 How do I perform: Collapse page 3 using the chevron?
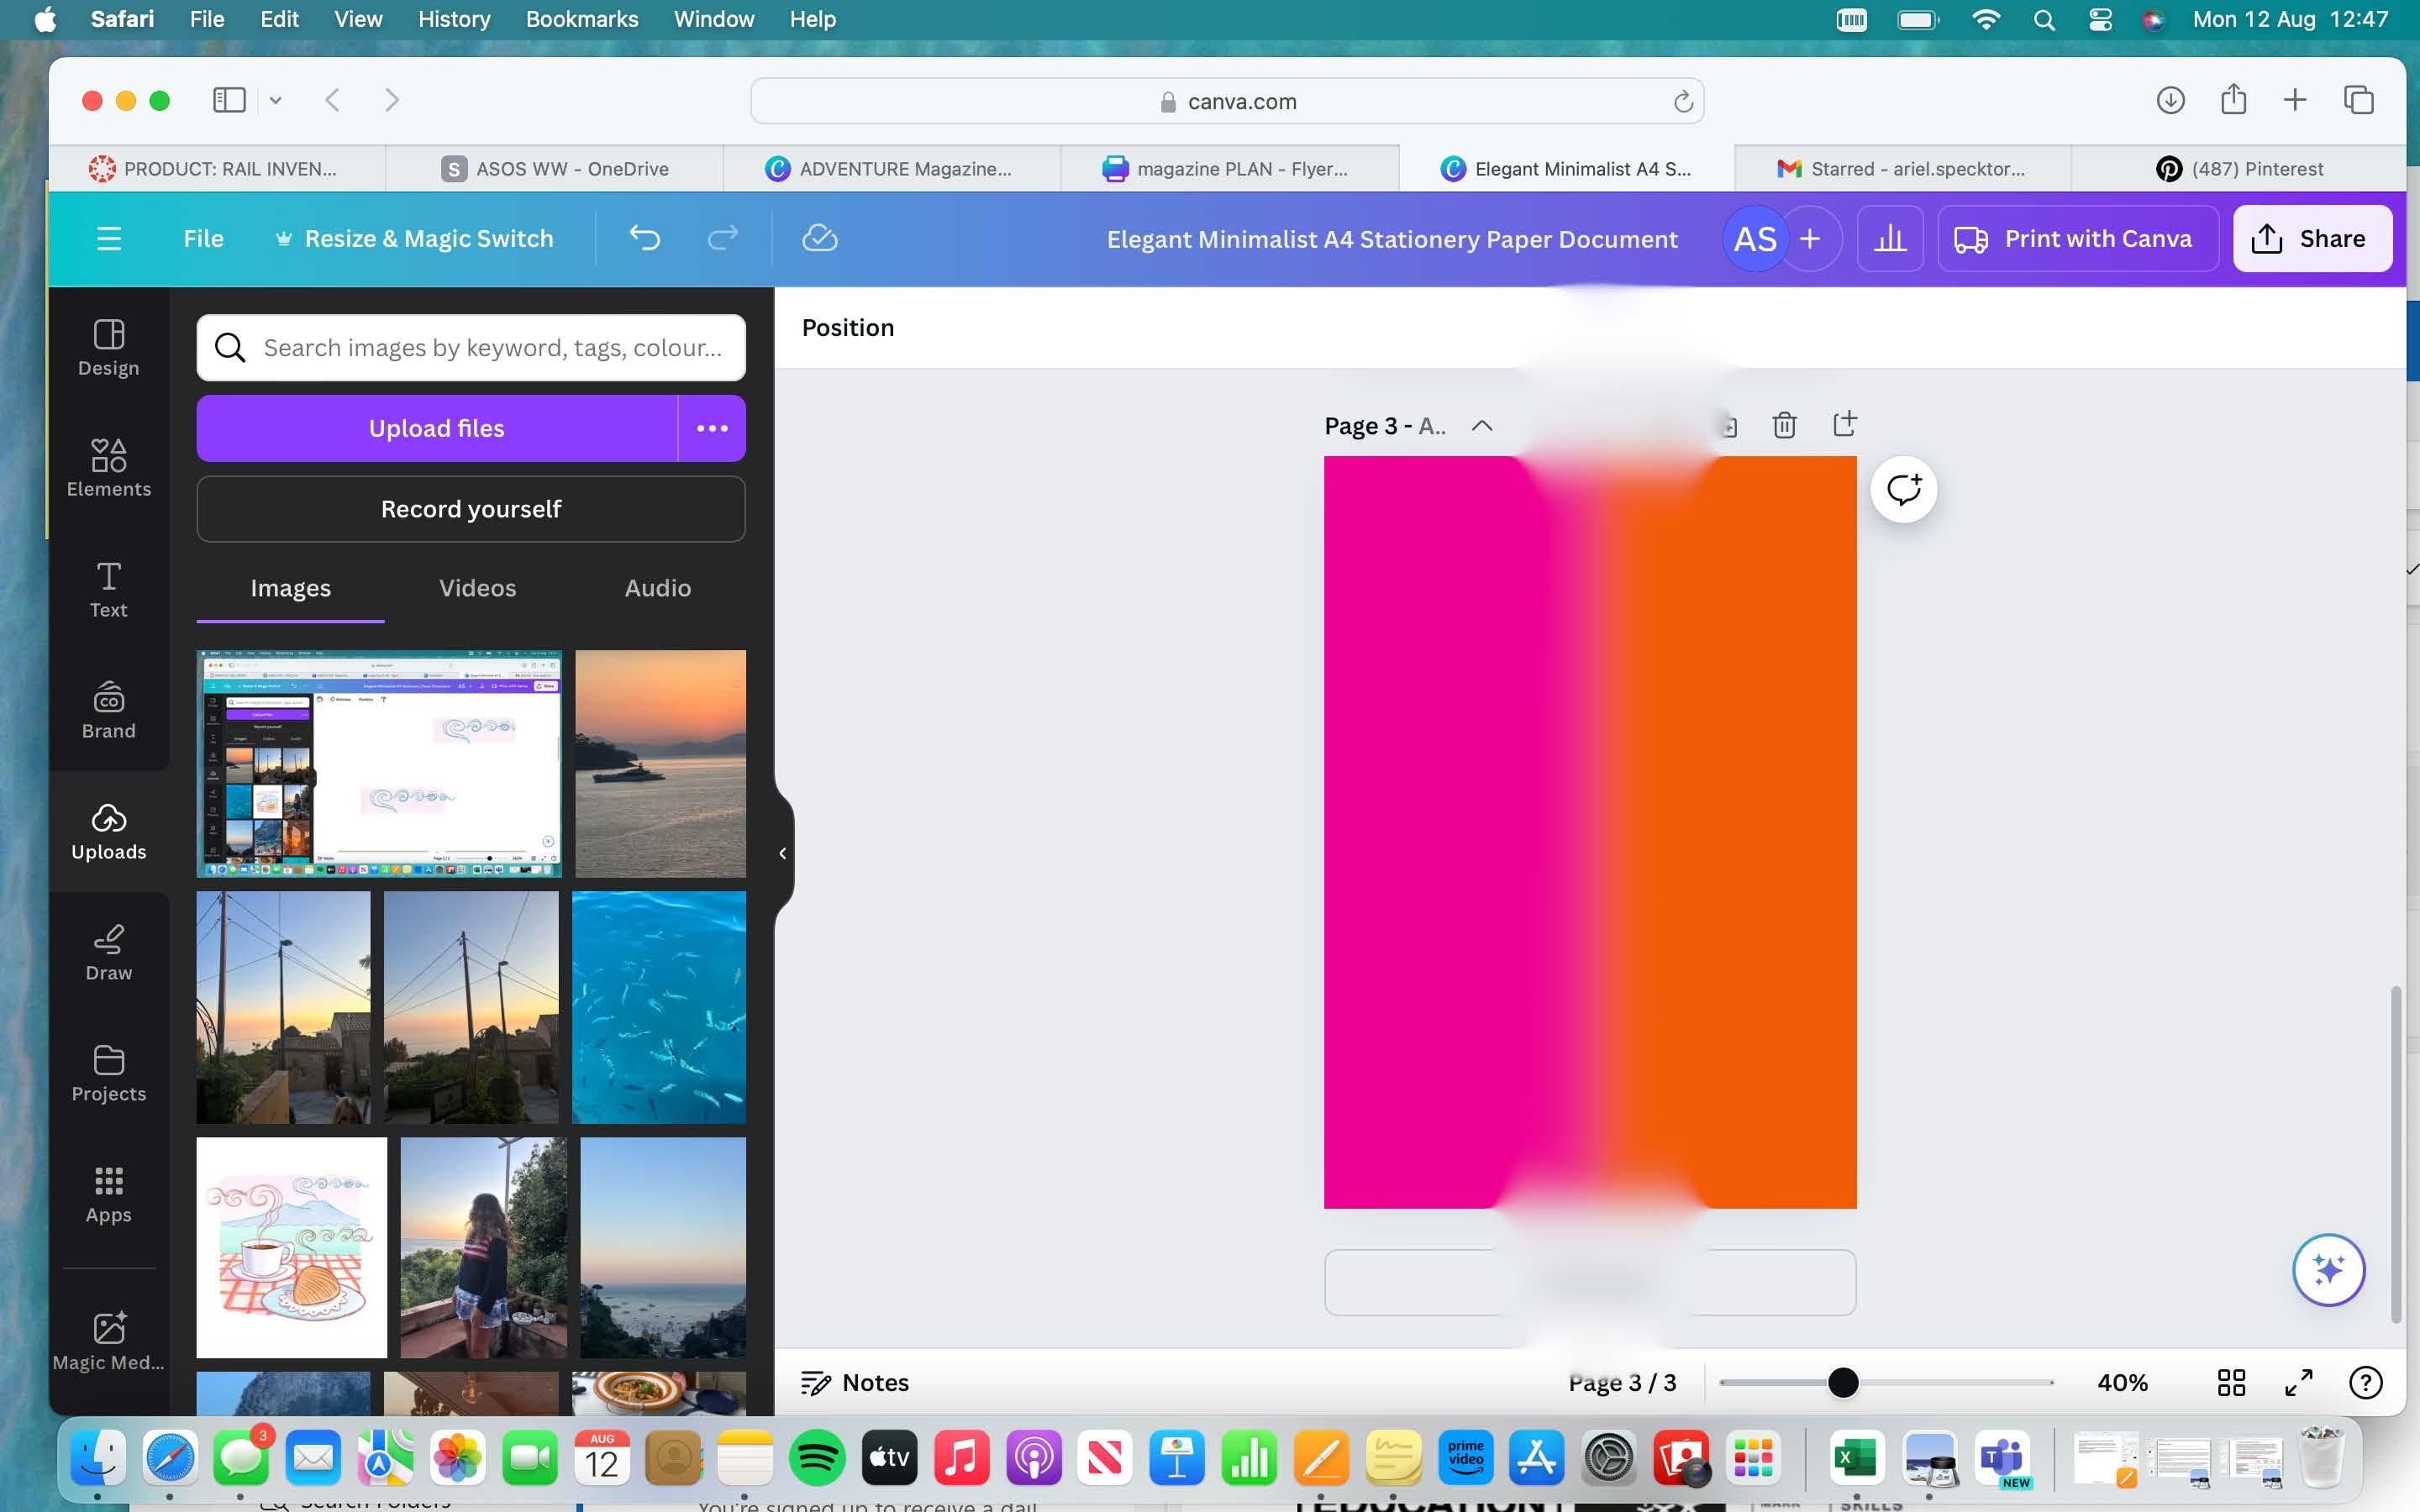(x=1481, y=426)
